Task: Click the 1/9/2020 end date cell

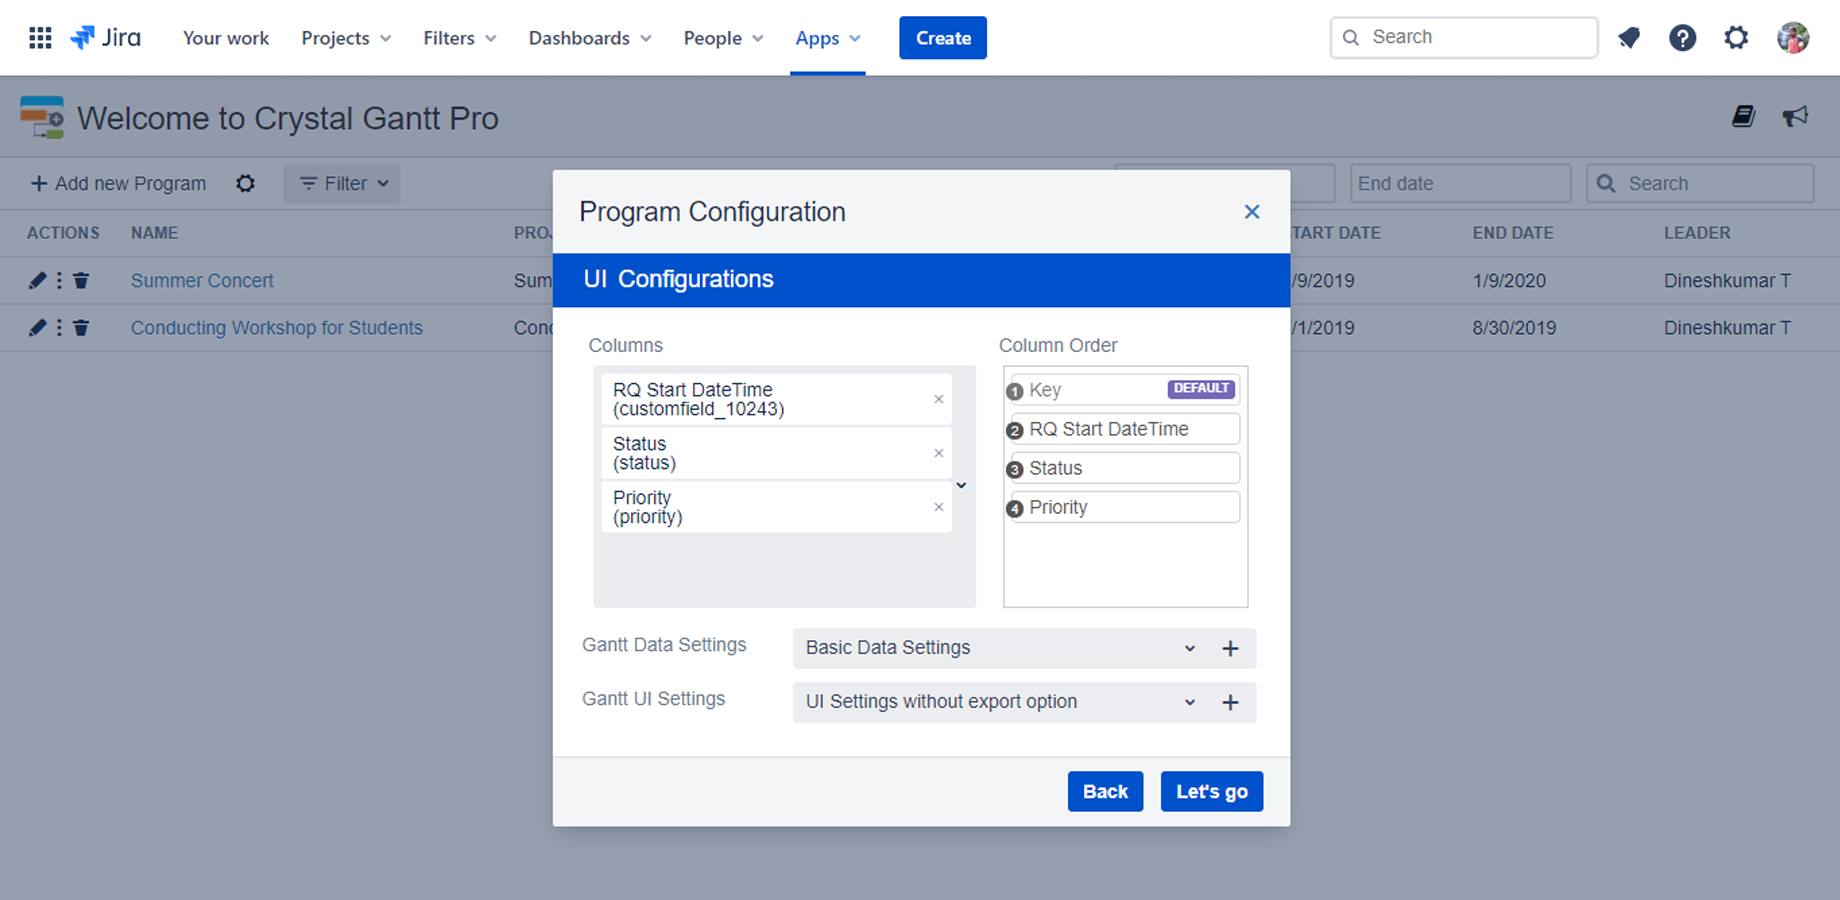Action: [1509, 281]
